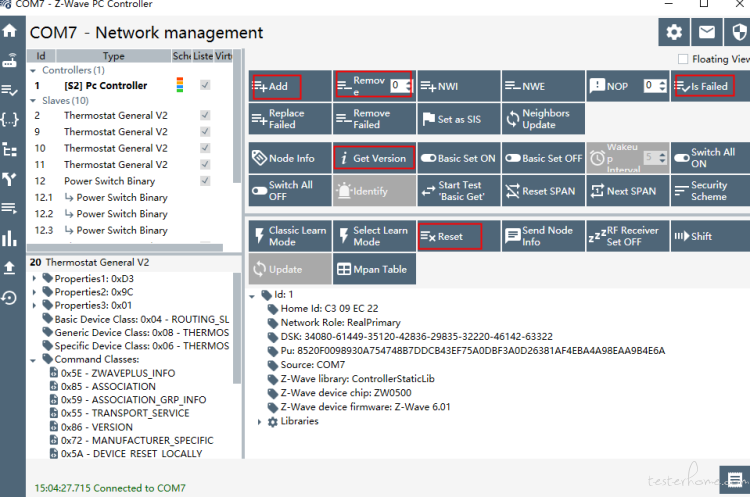Start Classic Learn Mode

point(290,236)
